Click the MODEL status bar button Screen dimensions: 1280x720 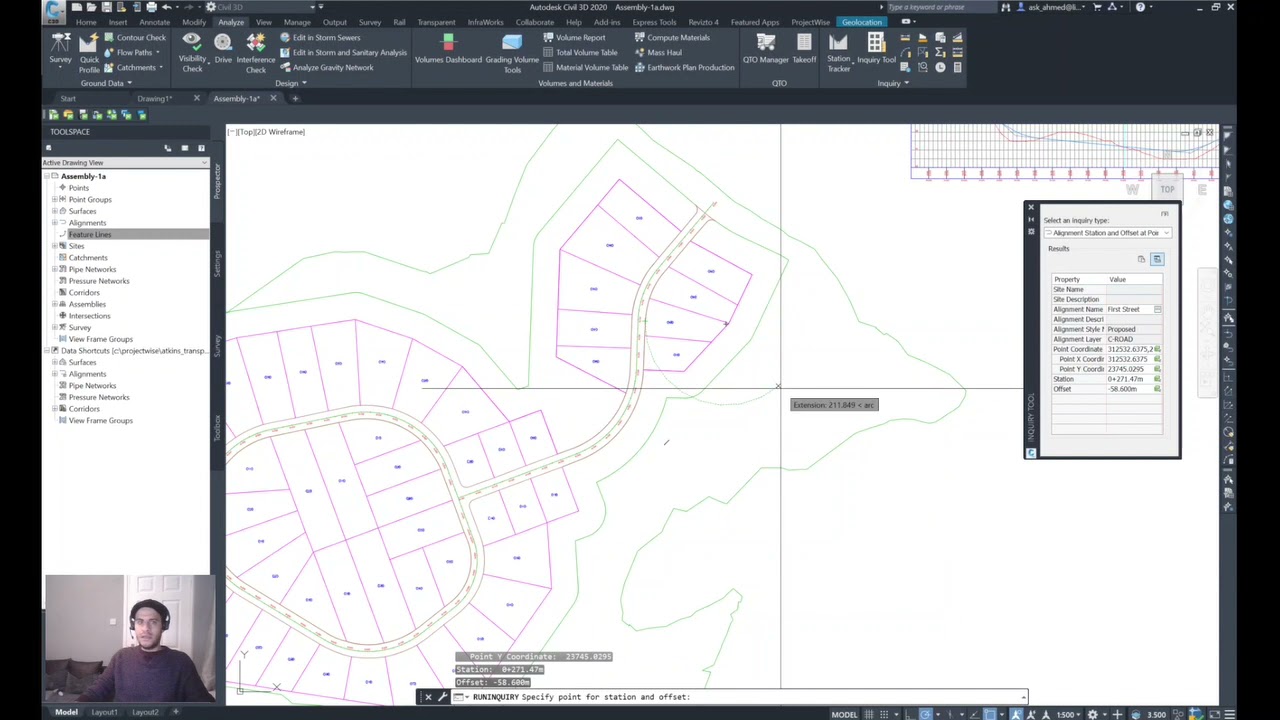[x=844, y=714]
